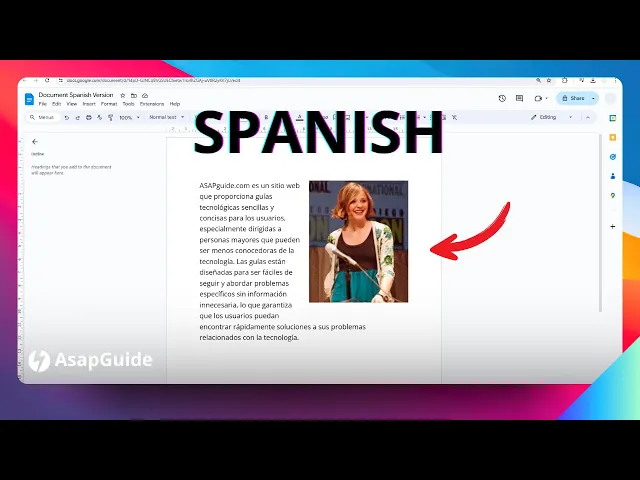The width and height of the screenshot is (640, 480).
Task: Click the Share button
Action: click(573, 98)
